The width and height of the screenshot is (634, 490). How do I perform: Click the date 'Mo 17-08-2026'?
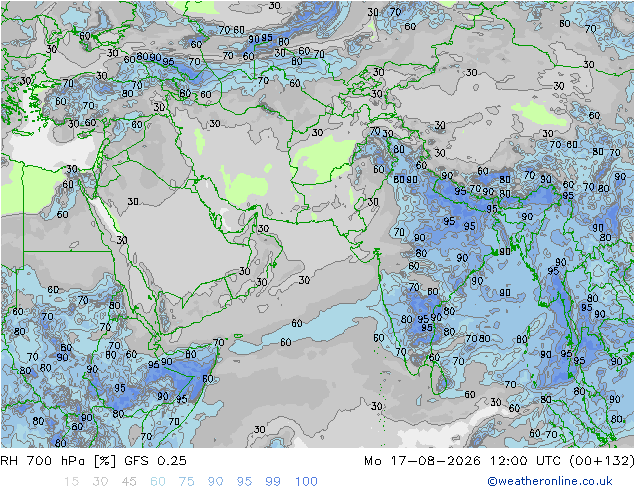(x=423, y=461)
